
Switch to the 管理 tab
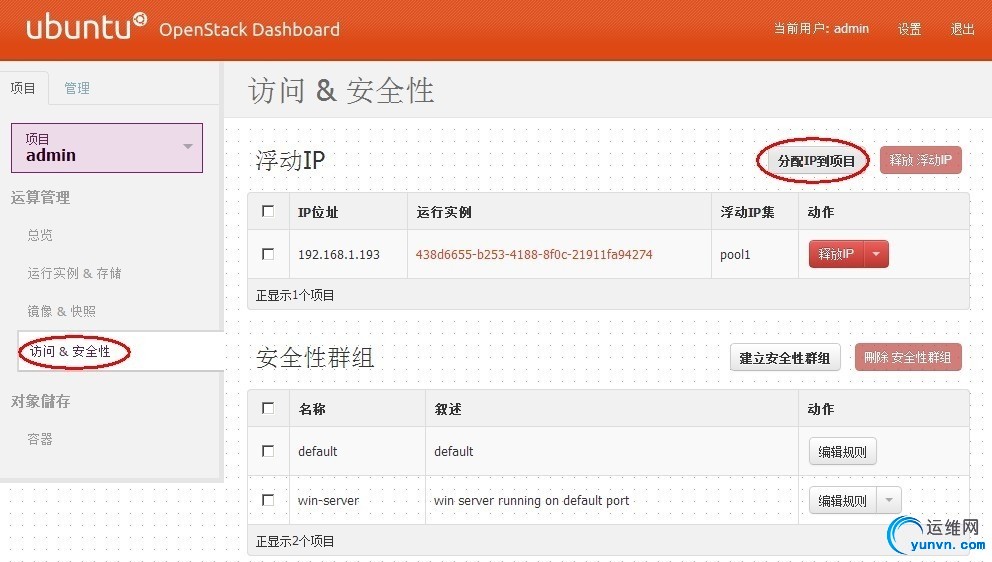(x=77, y=88)
